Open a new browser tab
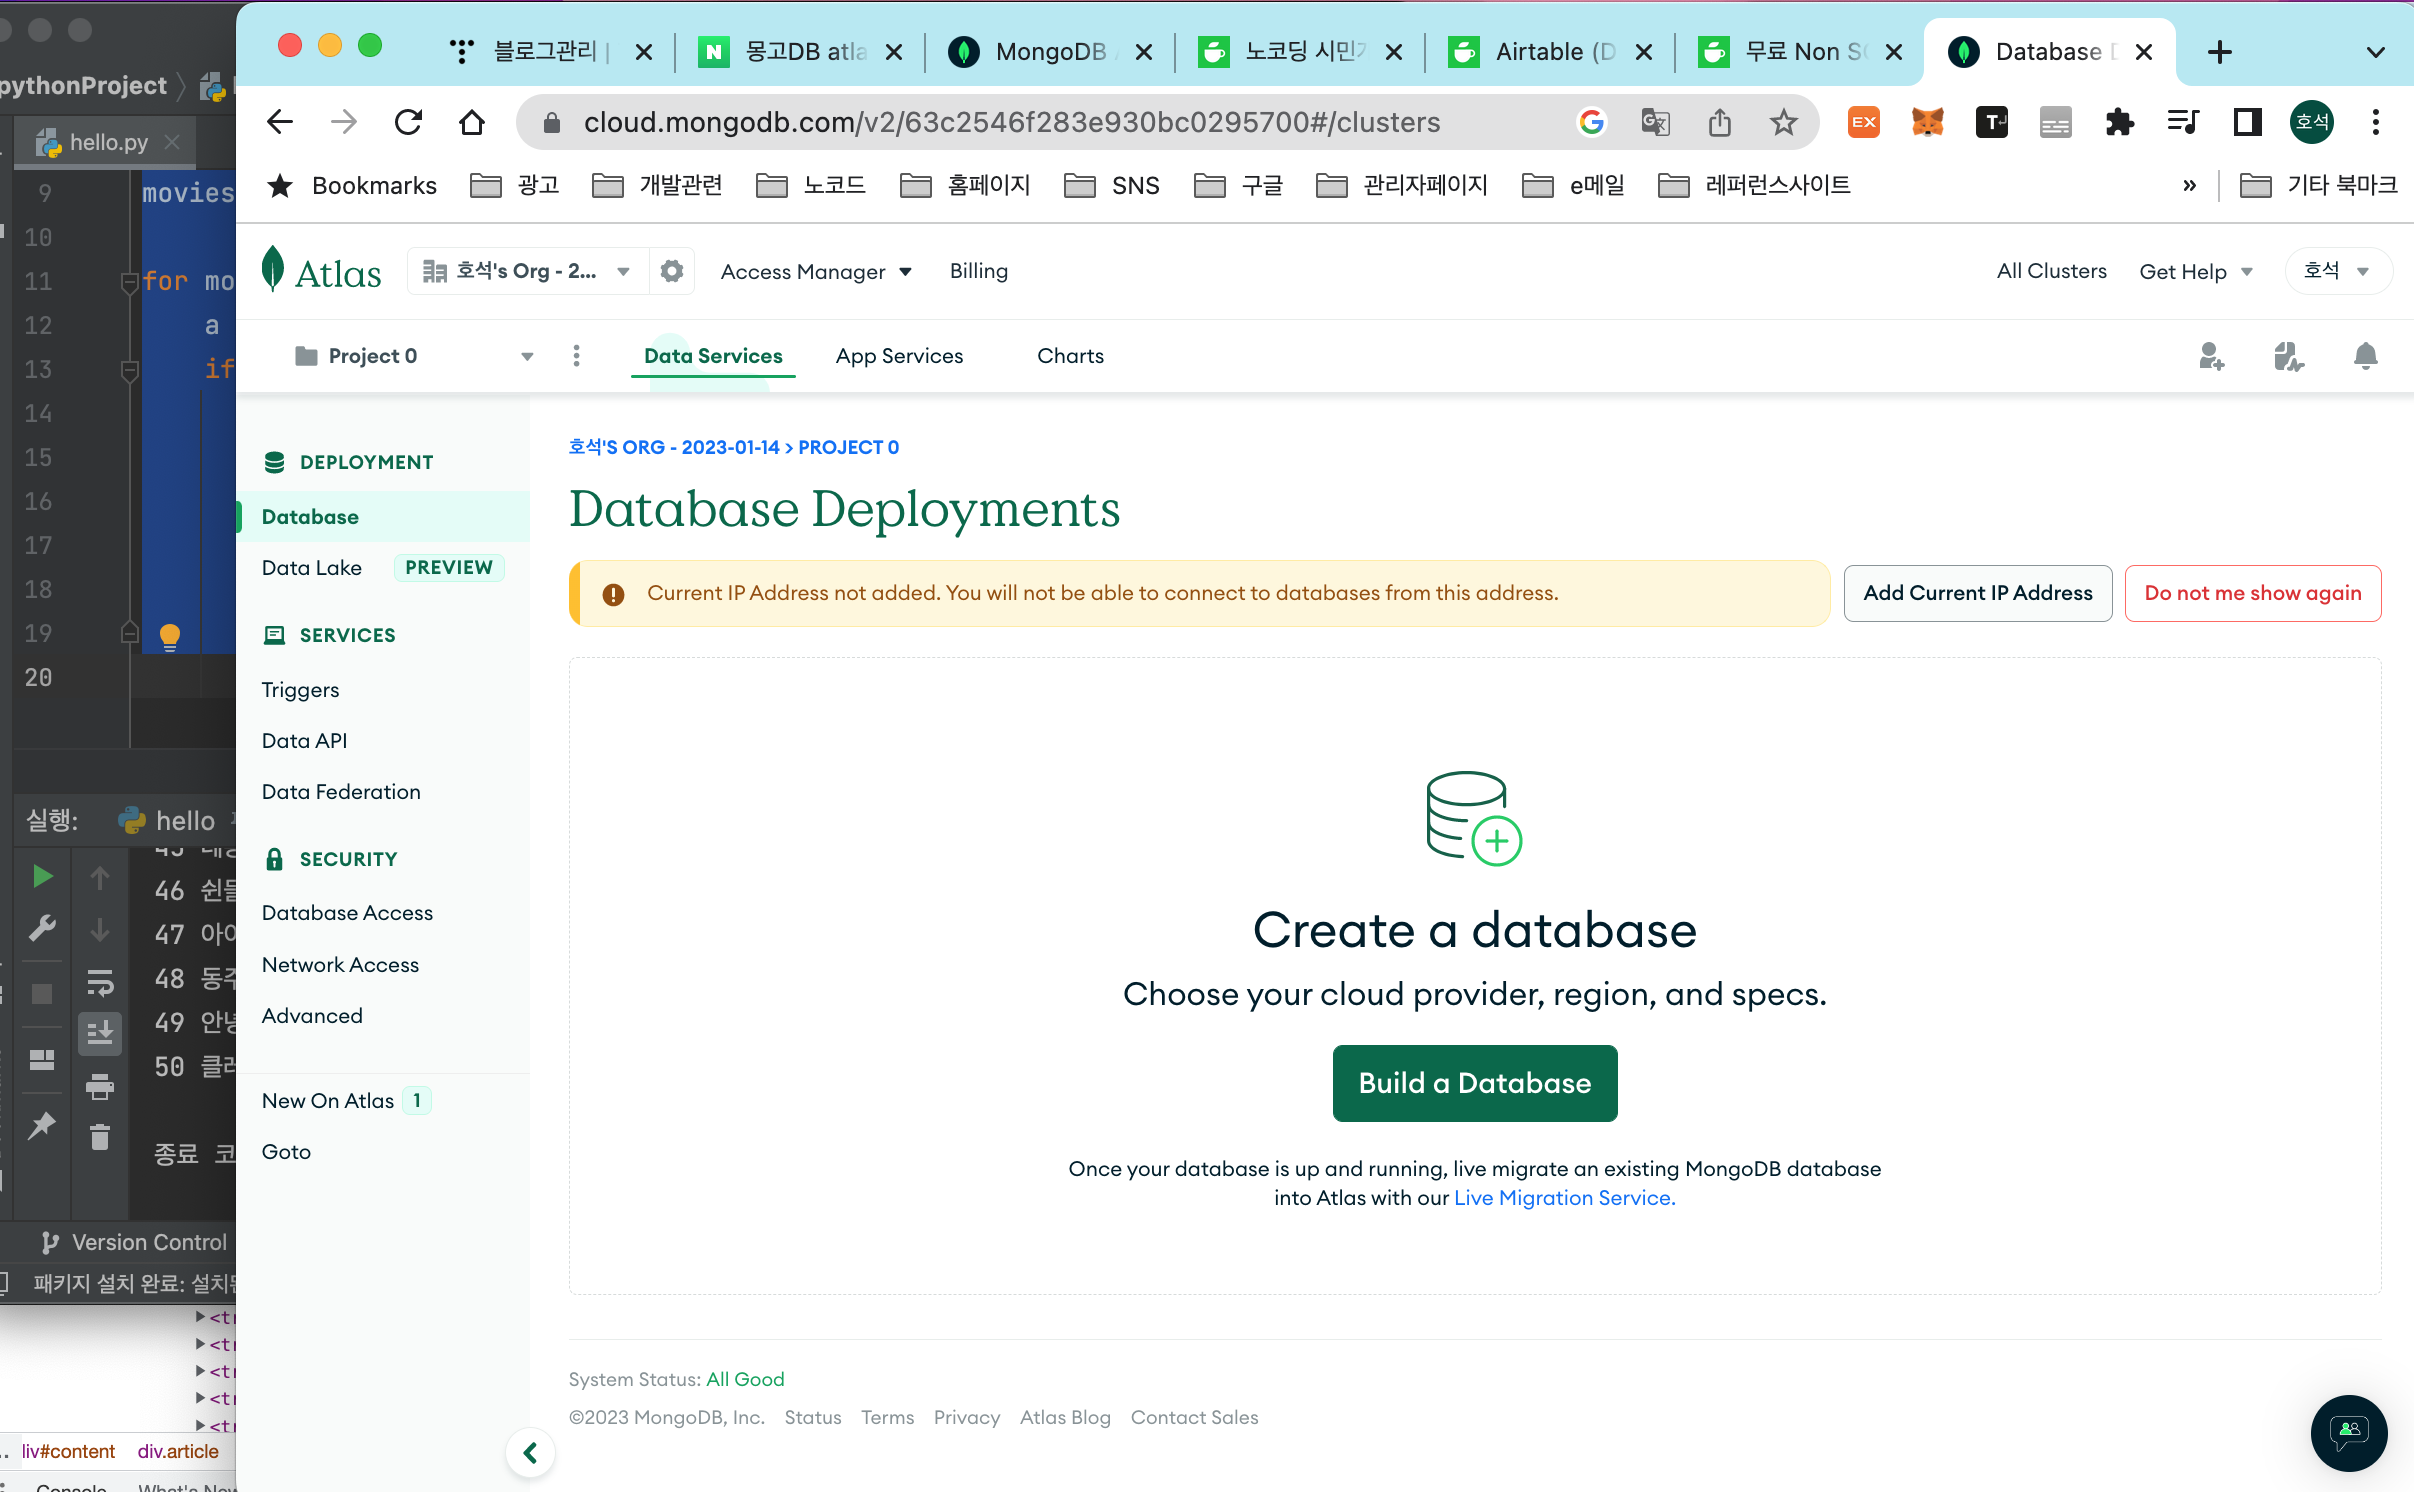 click(2220, 52)
